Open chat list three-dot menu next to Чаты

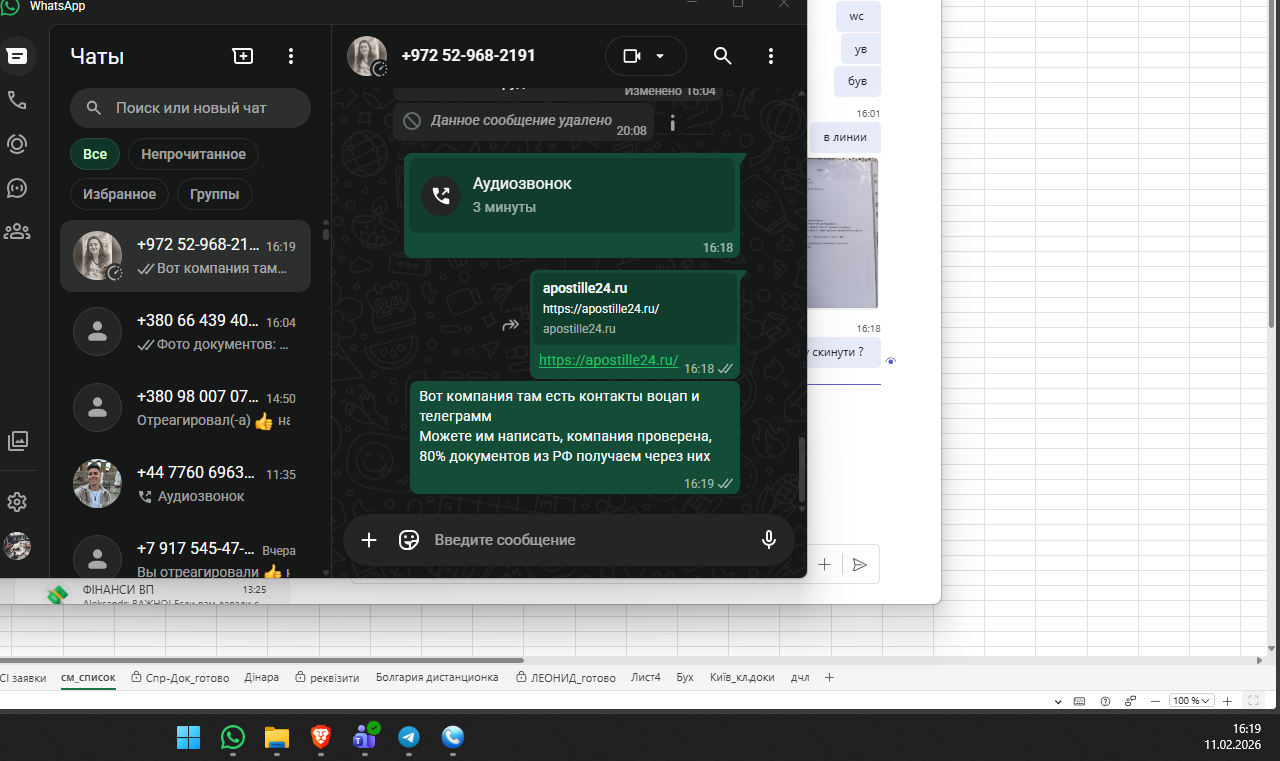[290, 56]
